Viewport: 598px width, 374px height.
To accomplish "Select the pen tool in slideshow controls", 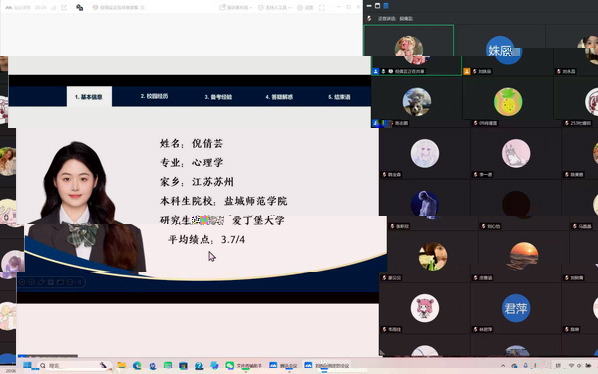I will click(41, 282).
